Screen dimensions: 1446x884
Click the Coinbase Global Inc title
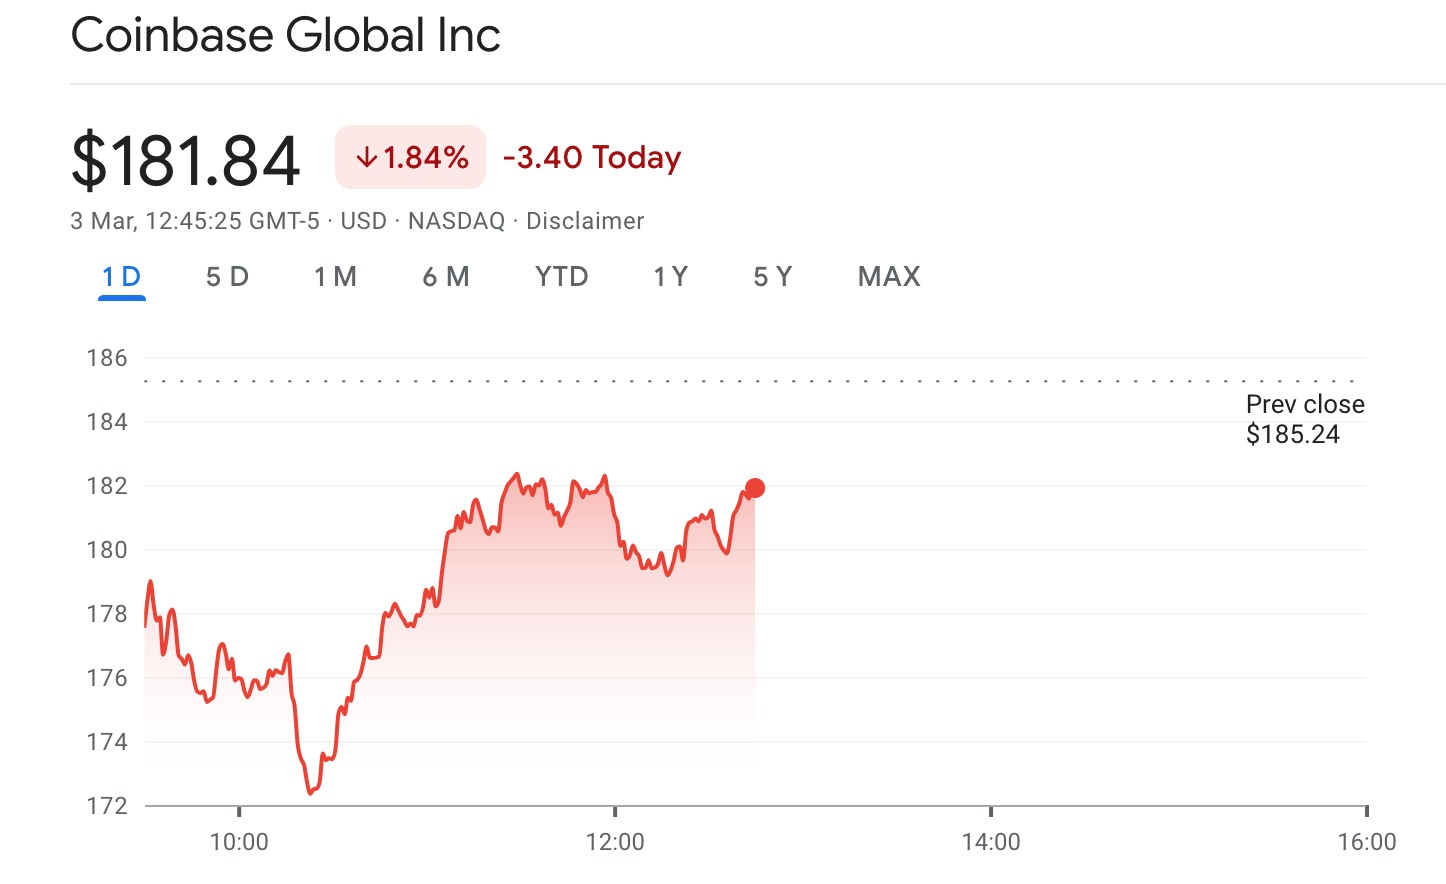286,35
